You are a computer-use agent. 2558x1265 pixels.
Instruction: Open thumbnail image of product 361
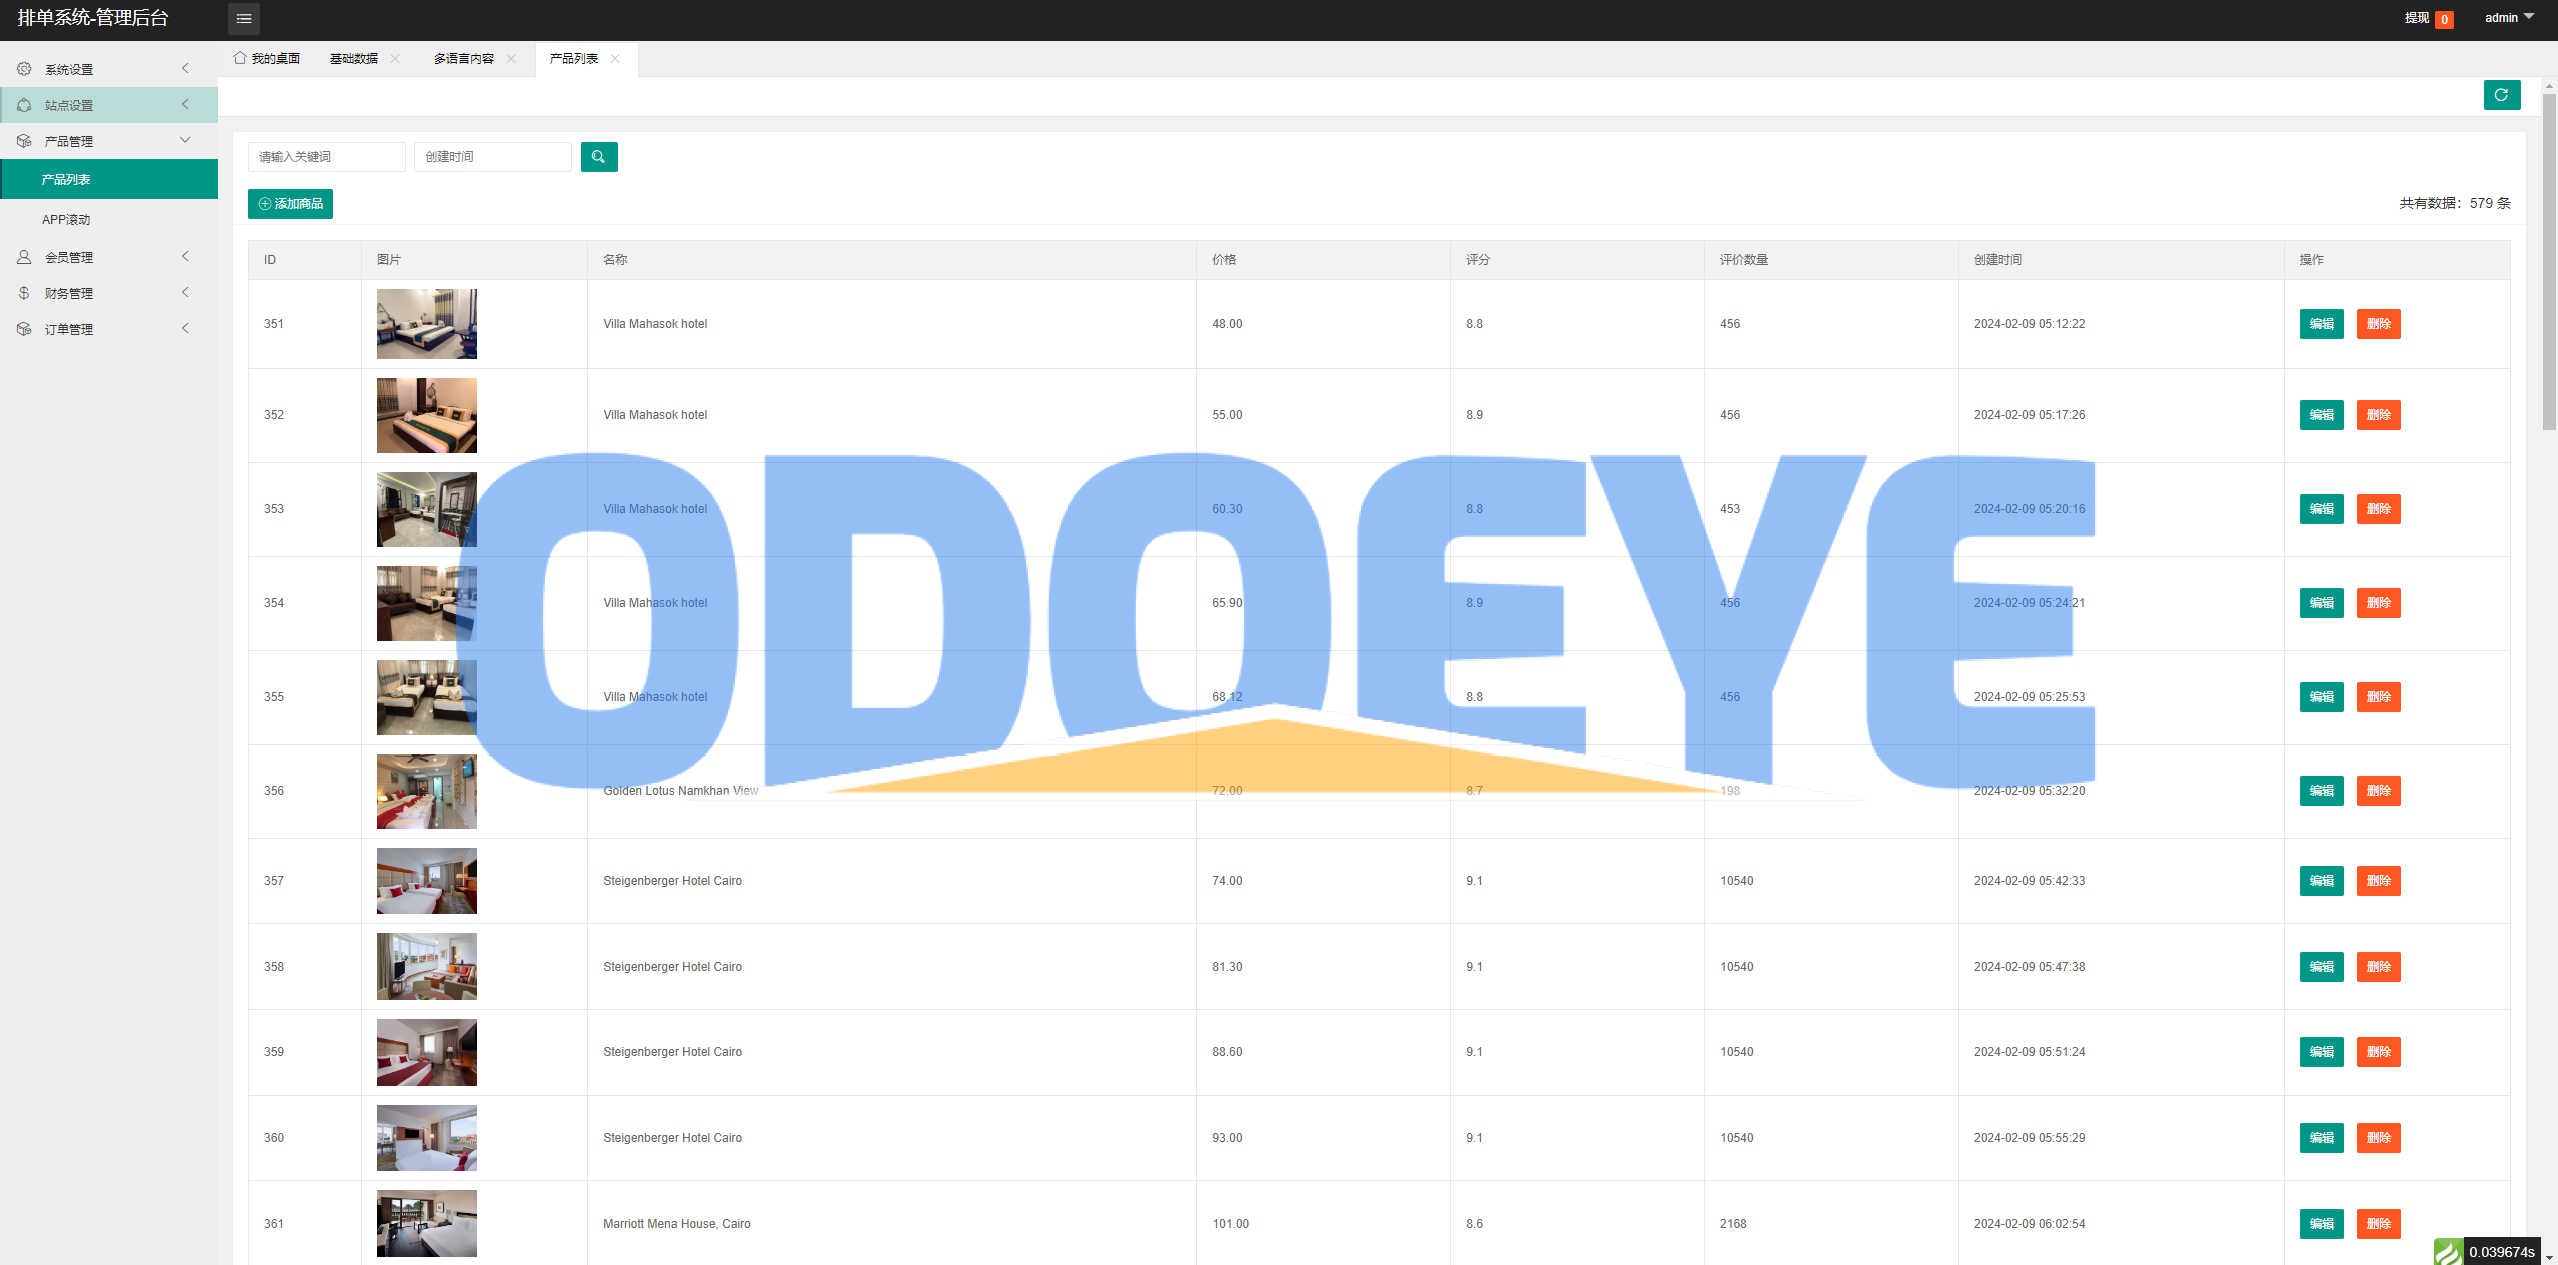click(x=427, y=1224)
